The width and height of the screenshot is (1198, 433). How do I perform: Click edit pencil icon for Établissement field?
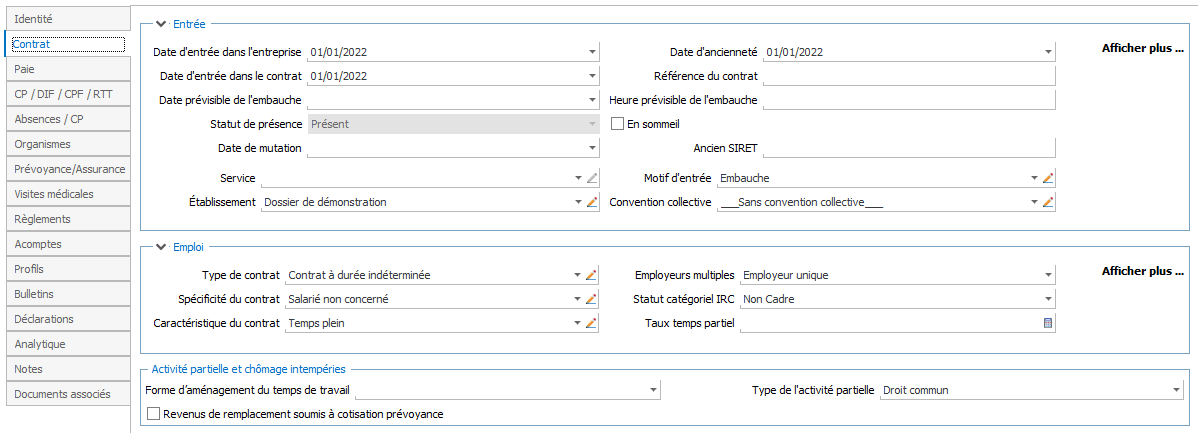(592, 202)
